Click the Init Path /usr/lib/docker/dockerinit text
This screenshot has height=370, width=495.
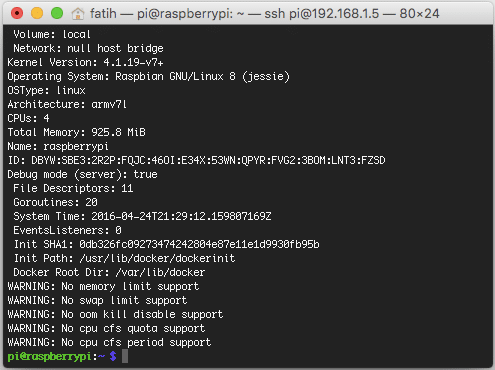[124, 258]
